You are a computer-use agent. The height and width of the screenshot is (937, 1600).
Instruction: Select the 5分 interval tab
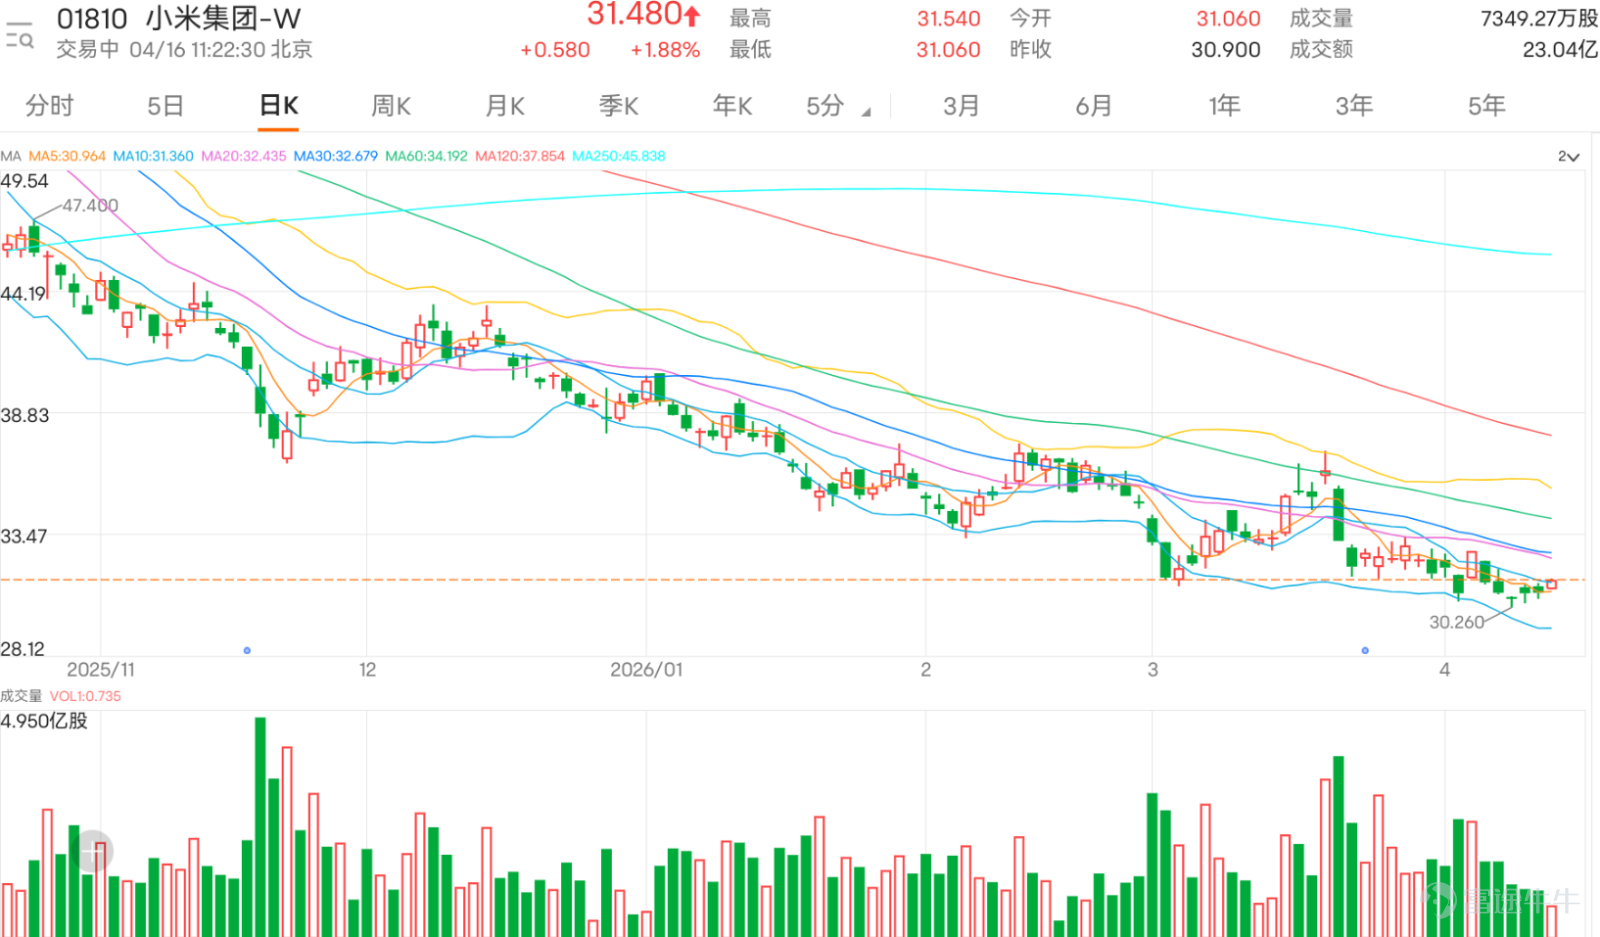click(x=826, y=106)
